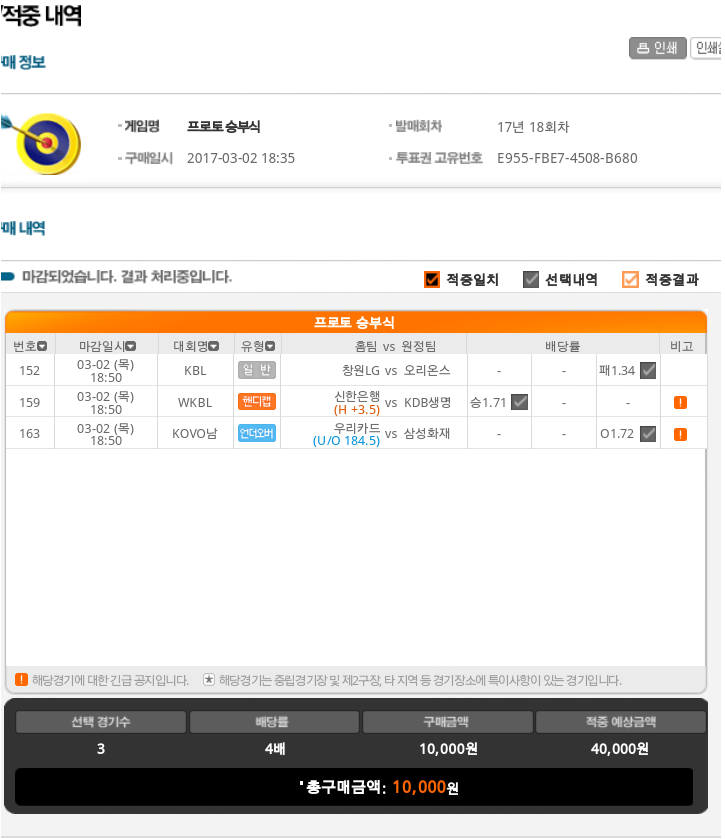Open the urgent notice icon for match 159
Screen dimensions: 725x839
680,402
